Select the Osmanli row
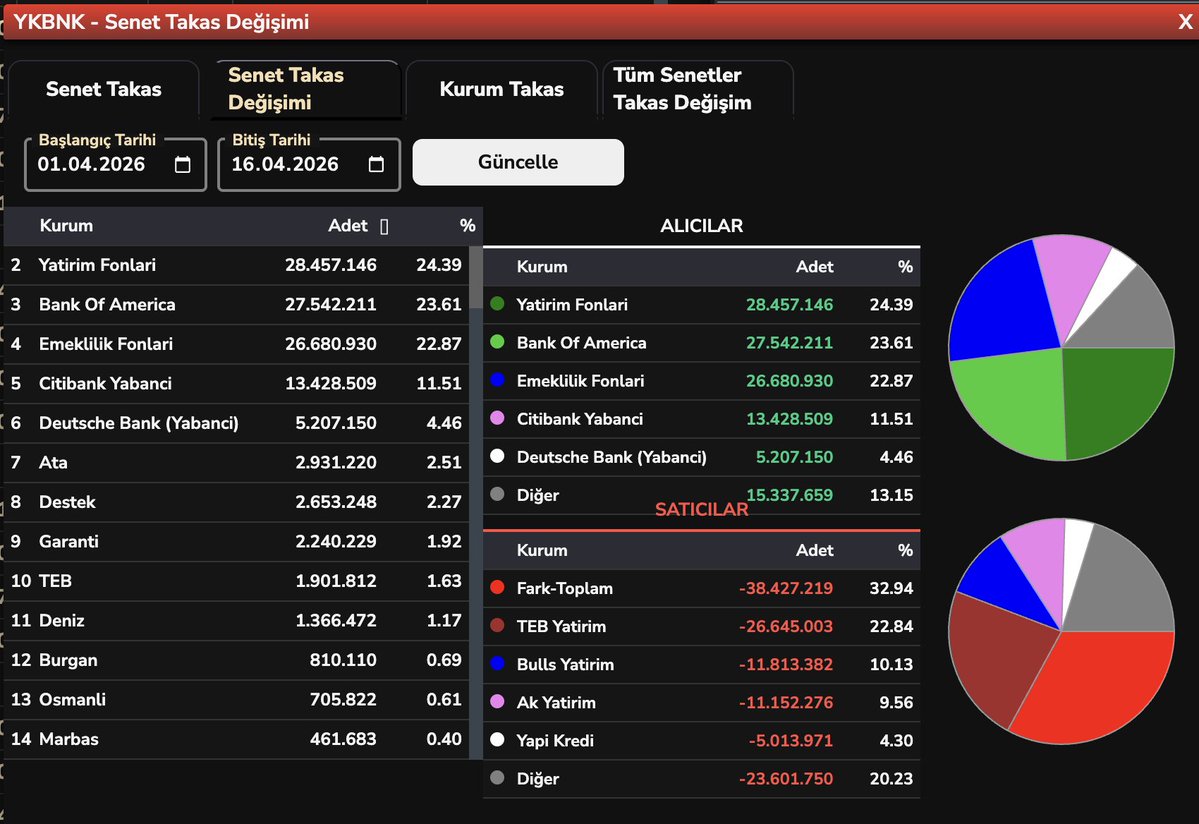 (236, 699)
